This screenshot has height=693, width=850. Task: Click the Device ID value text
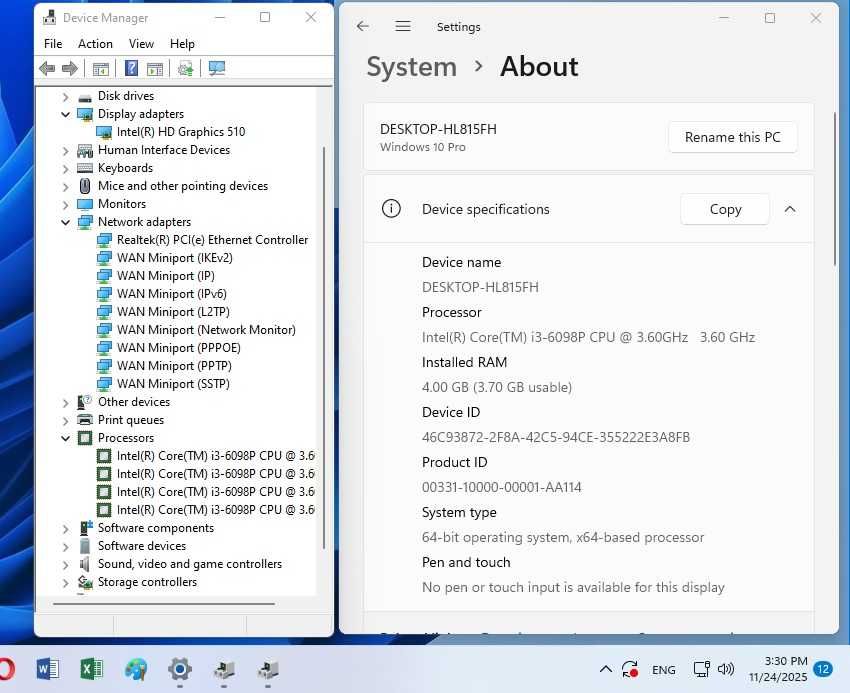point(556,437)
